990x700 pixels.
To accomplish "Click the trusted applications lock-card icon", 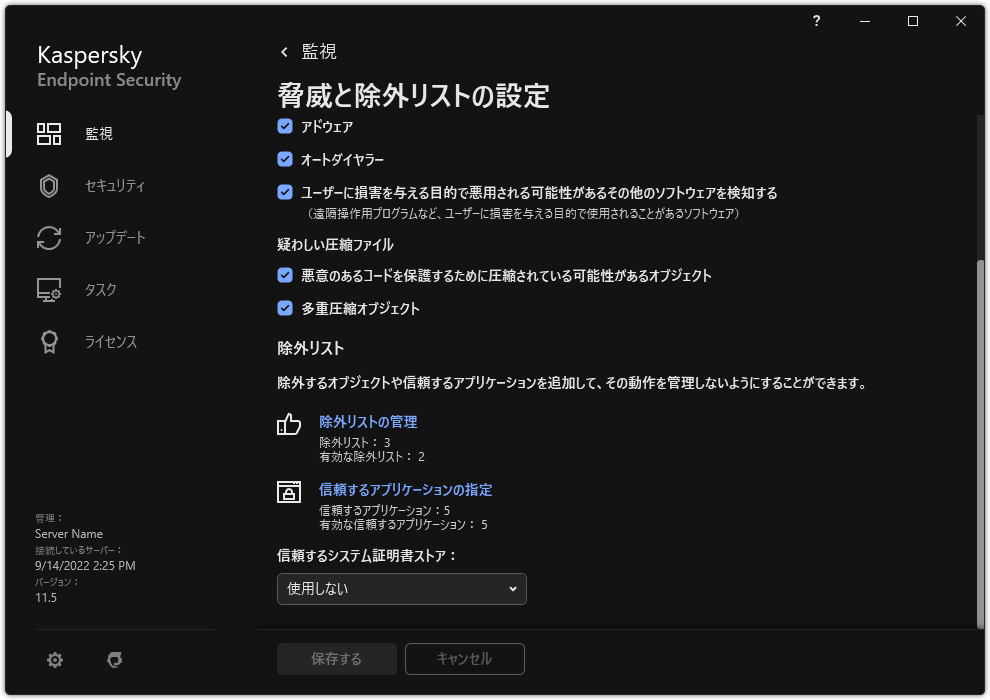I will pyautogui.click(x=289, y=491).
